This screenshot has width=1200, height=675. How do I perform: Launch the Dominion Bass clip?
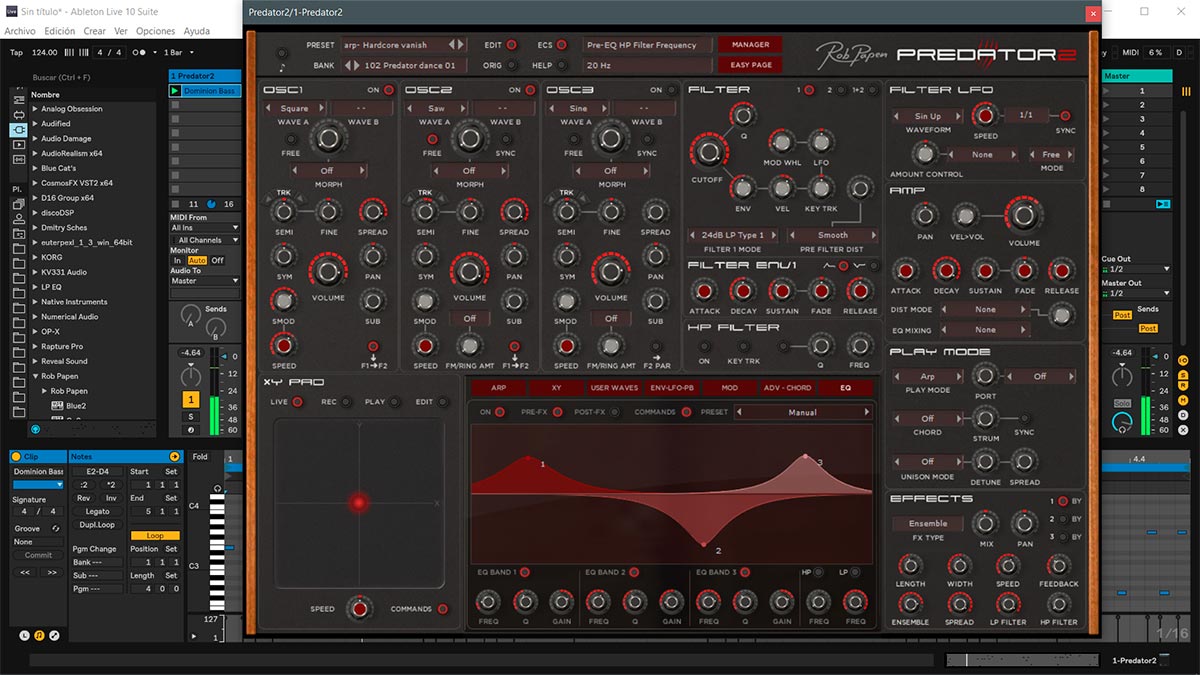(x=175, y=91)
